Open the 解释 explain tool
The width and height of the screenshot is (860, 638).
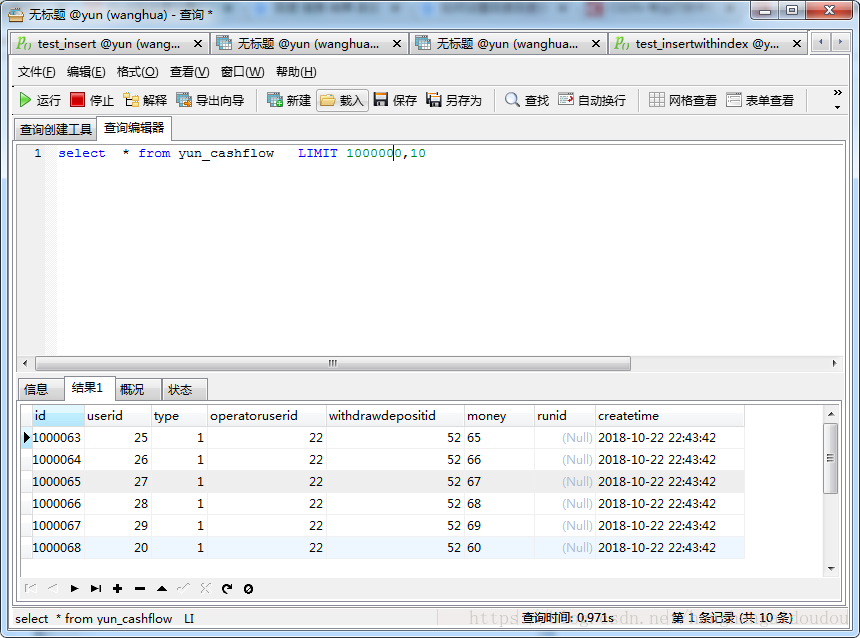pos(145,100)
